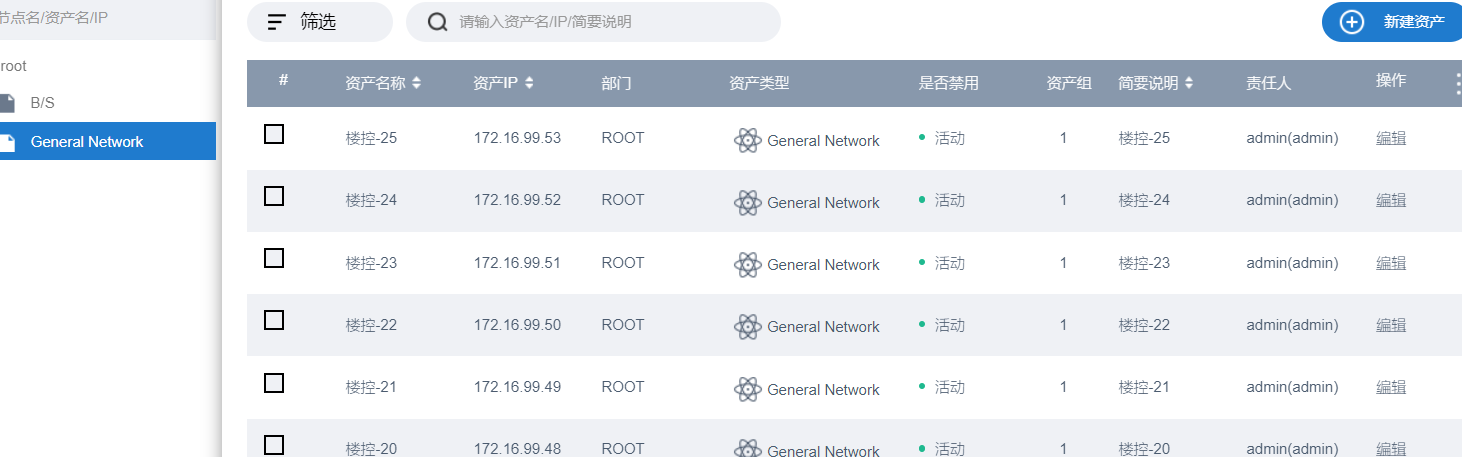Click the filter icon beside 筛选
The height and width of the screenshot is (457, 1462).
pyautogui.click(x=277, y=22)
